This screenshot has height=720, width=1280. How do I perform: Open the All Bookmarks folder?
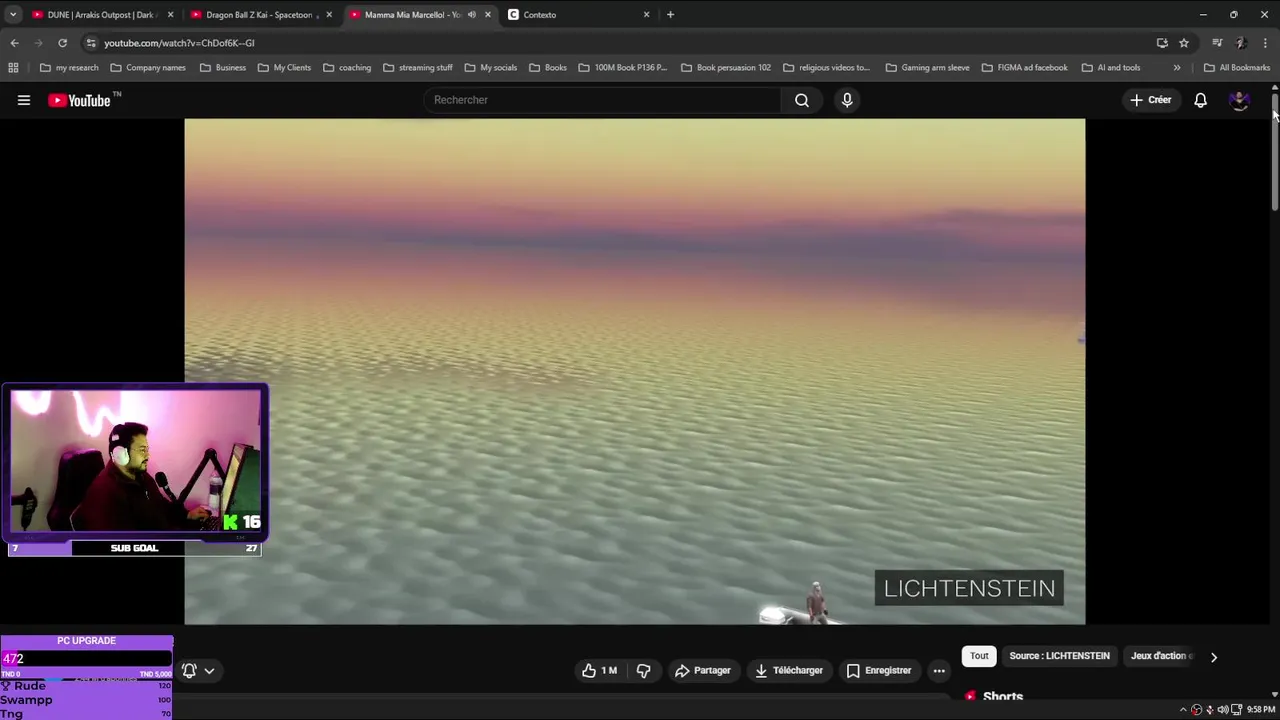1237,68
